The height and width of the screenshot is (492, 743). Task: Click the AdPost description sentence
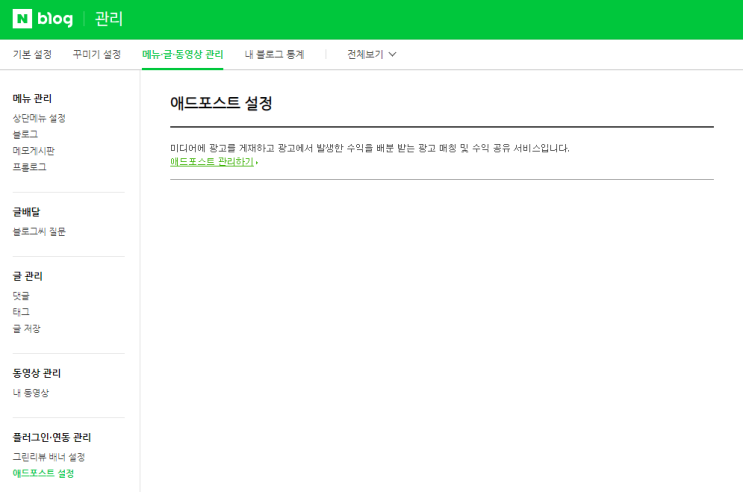(370, 148)
